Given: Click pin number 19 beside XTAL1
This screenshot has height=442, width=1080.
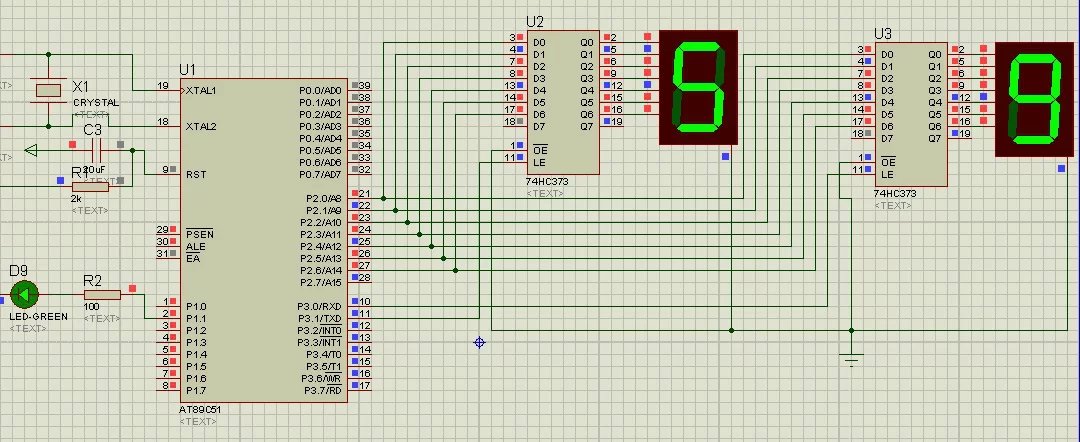Looking at the screenshot, I should [x=163, y=85].
